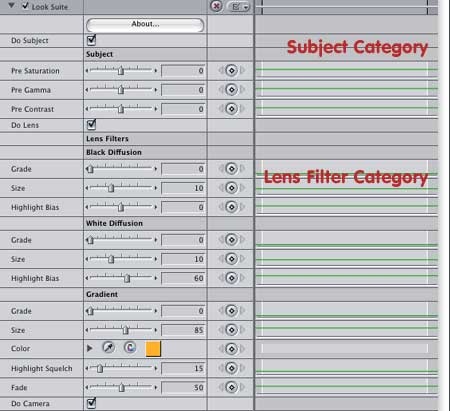Open the About... button
Screen dimensions: 450x411
click(145, 25)
